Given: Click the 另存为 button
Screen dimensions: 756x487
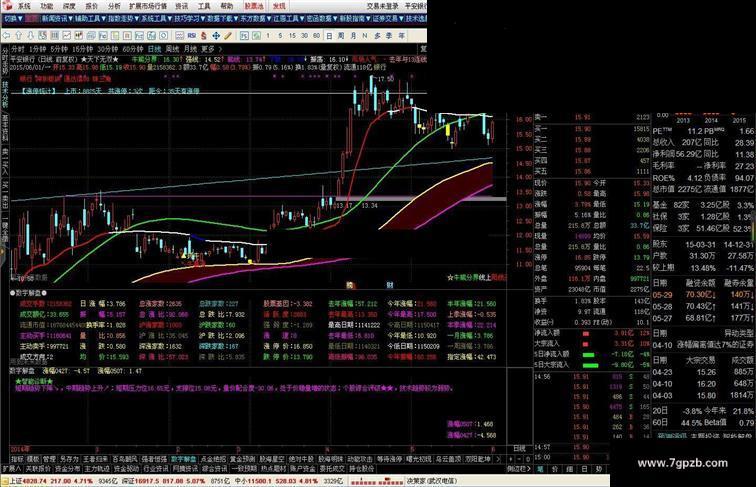Looking at the screenshot, I should (x=69, y=459).
